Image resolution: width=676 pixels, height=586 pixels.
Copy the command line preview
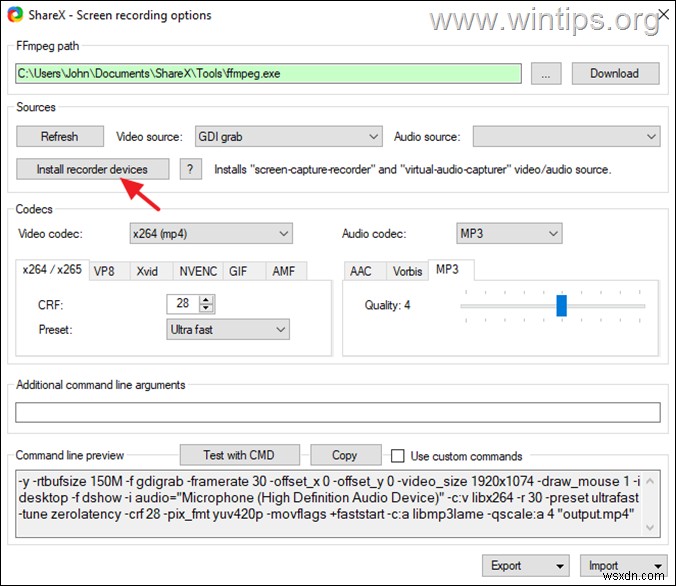coord(345,455)
